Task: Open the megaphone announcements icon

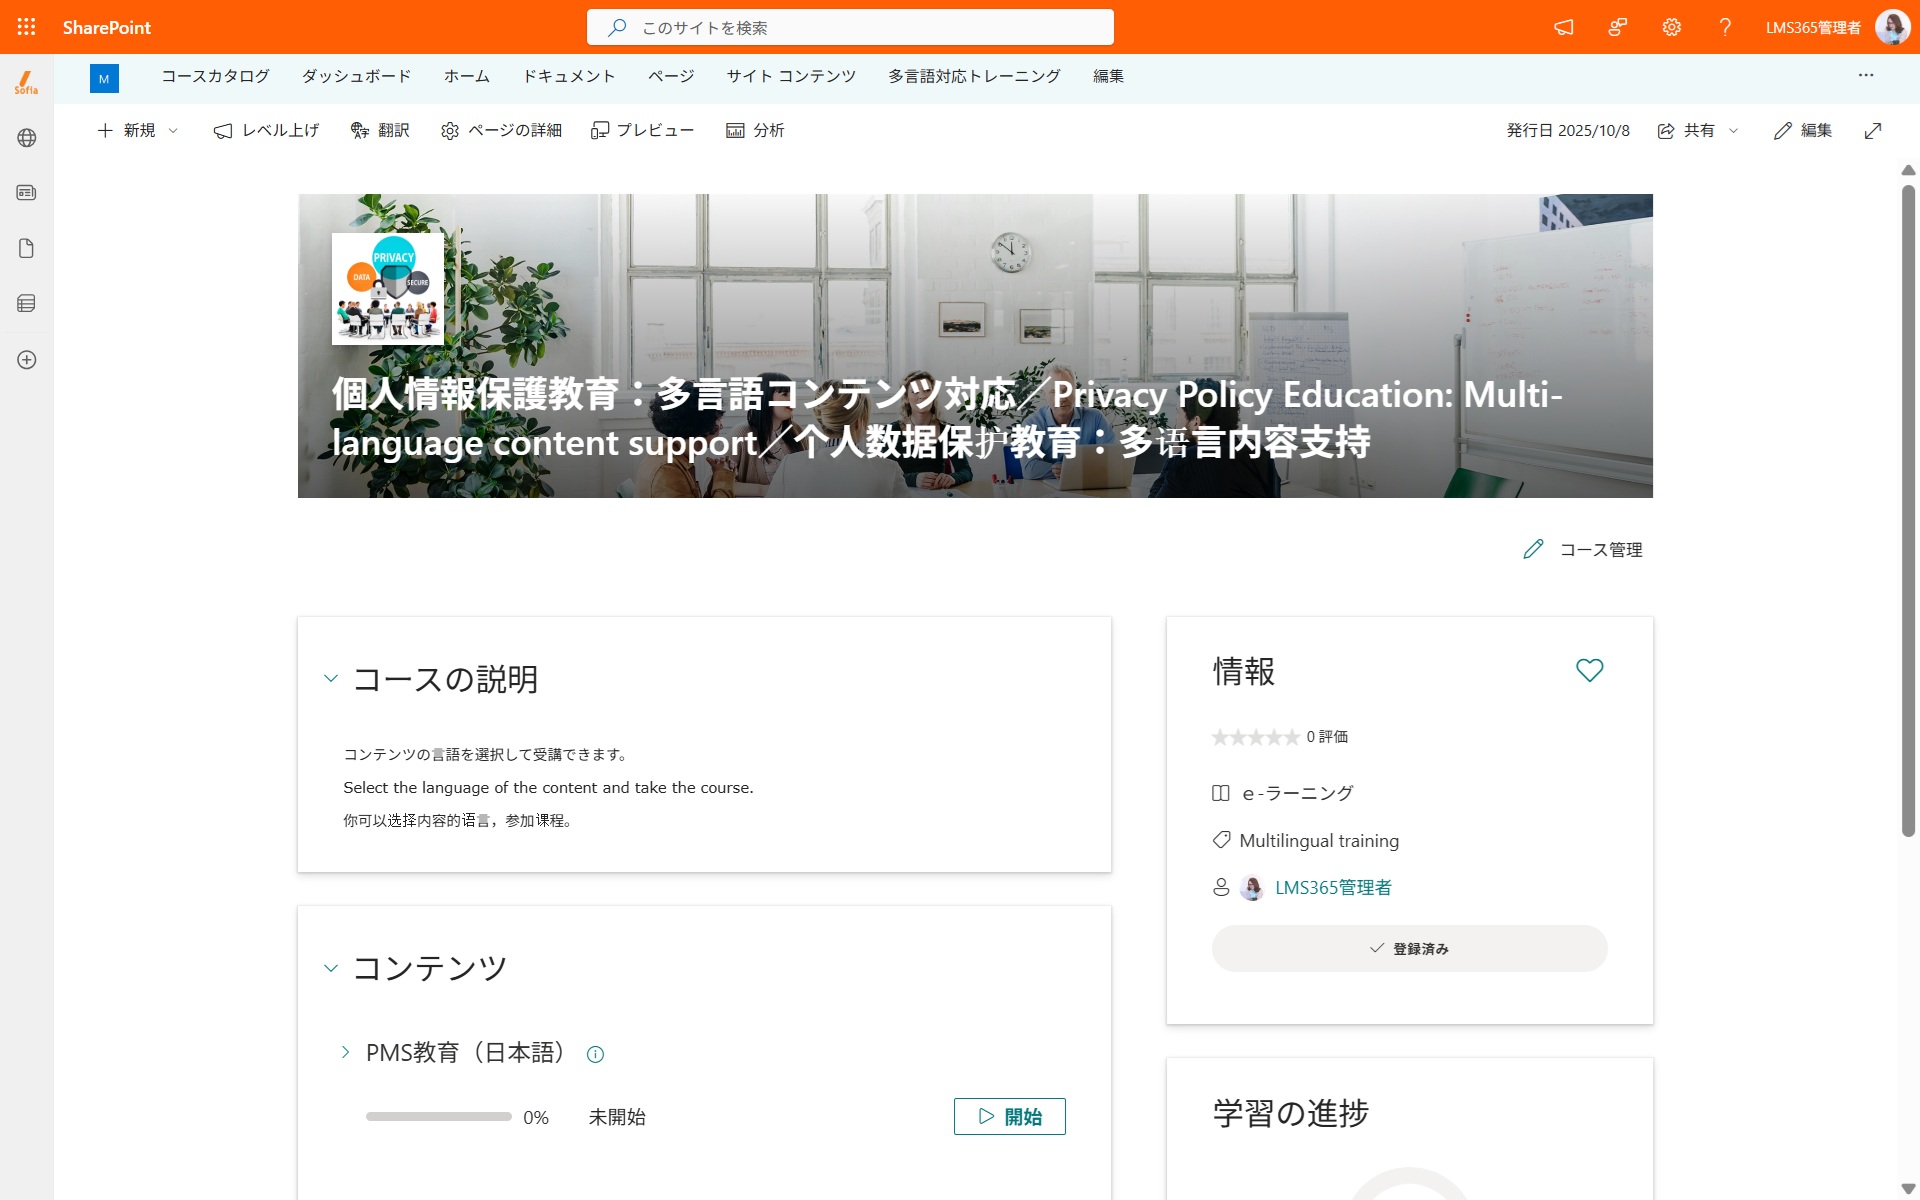Action: pos(1564,27)
